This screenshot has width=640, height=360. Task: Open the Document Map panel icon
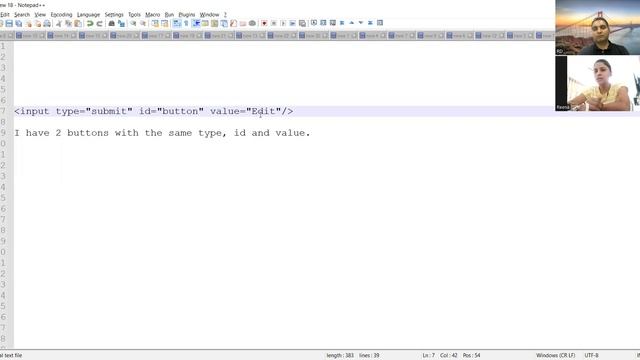pyautogui.click(x=215, y=23)
